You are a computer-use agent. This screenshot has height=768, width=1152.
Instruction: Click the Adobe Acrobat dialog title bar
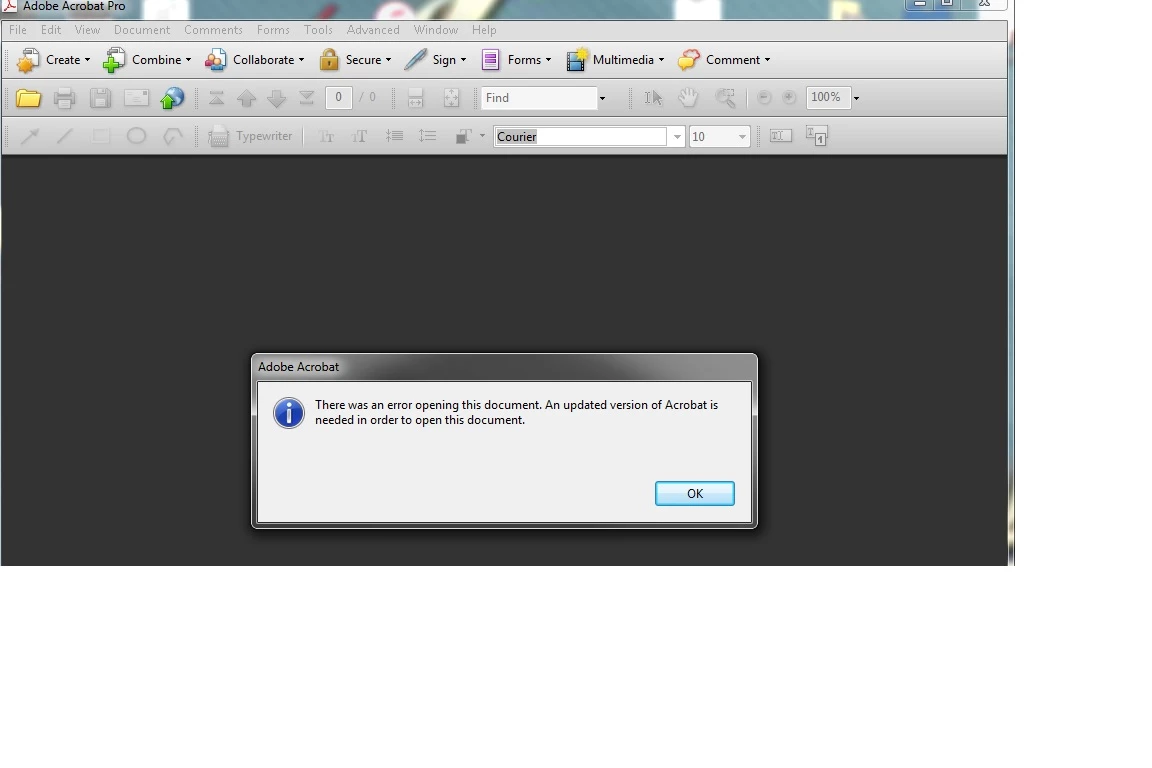pos(504,367)
